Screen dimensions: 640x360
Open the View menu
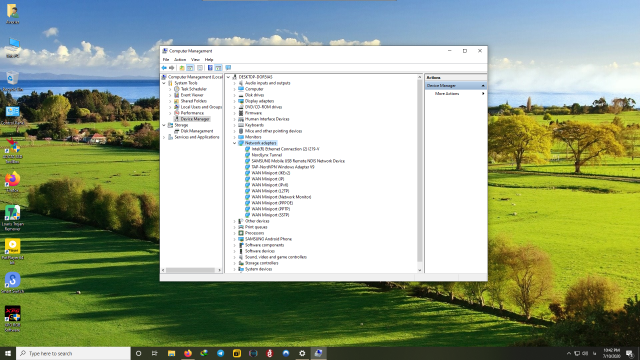click(196, 60)
